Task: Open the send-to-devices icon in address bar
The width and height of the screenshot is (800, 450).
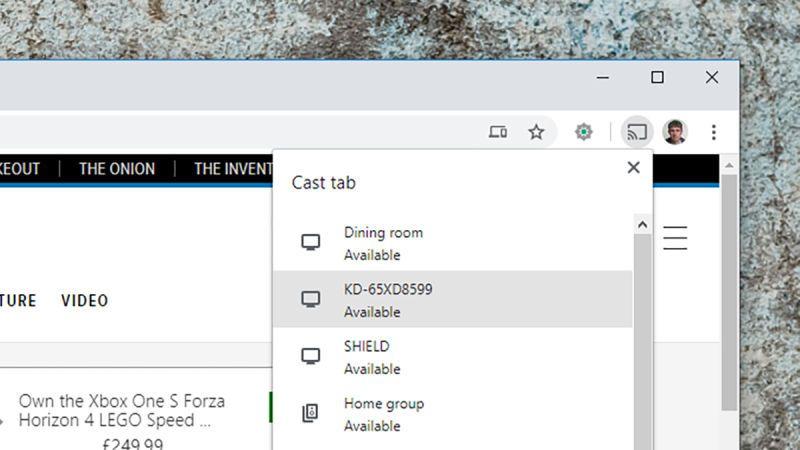Action: pos(497,132)
